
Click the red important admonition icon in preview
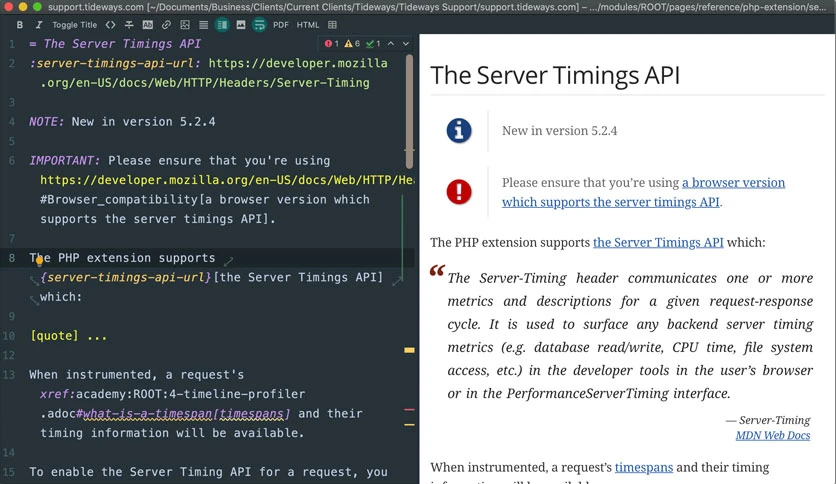pos(459,192)
